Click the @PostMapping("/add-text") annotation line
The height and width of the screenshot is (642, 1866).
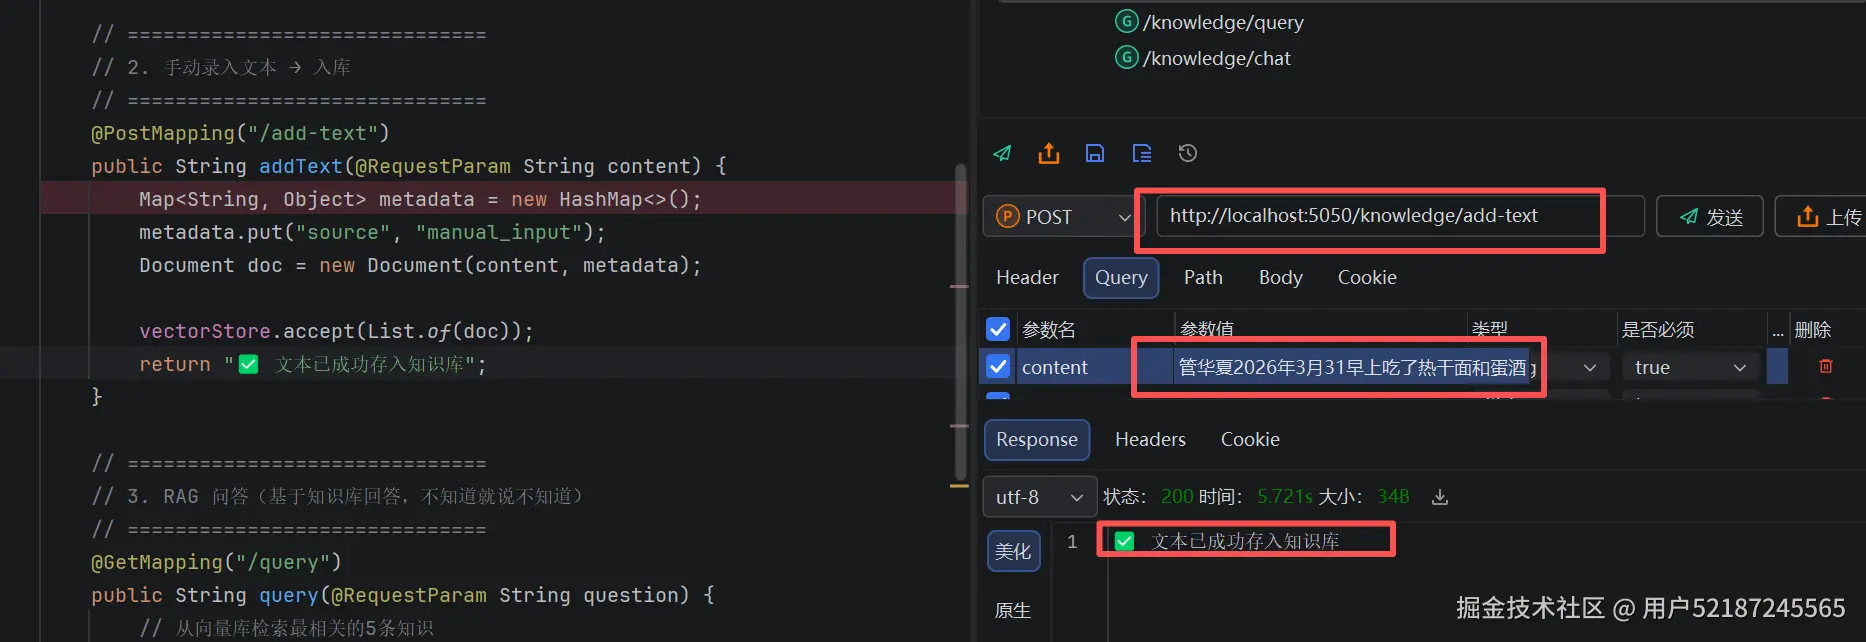(240, 133)
